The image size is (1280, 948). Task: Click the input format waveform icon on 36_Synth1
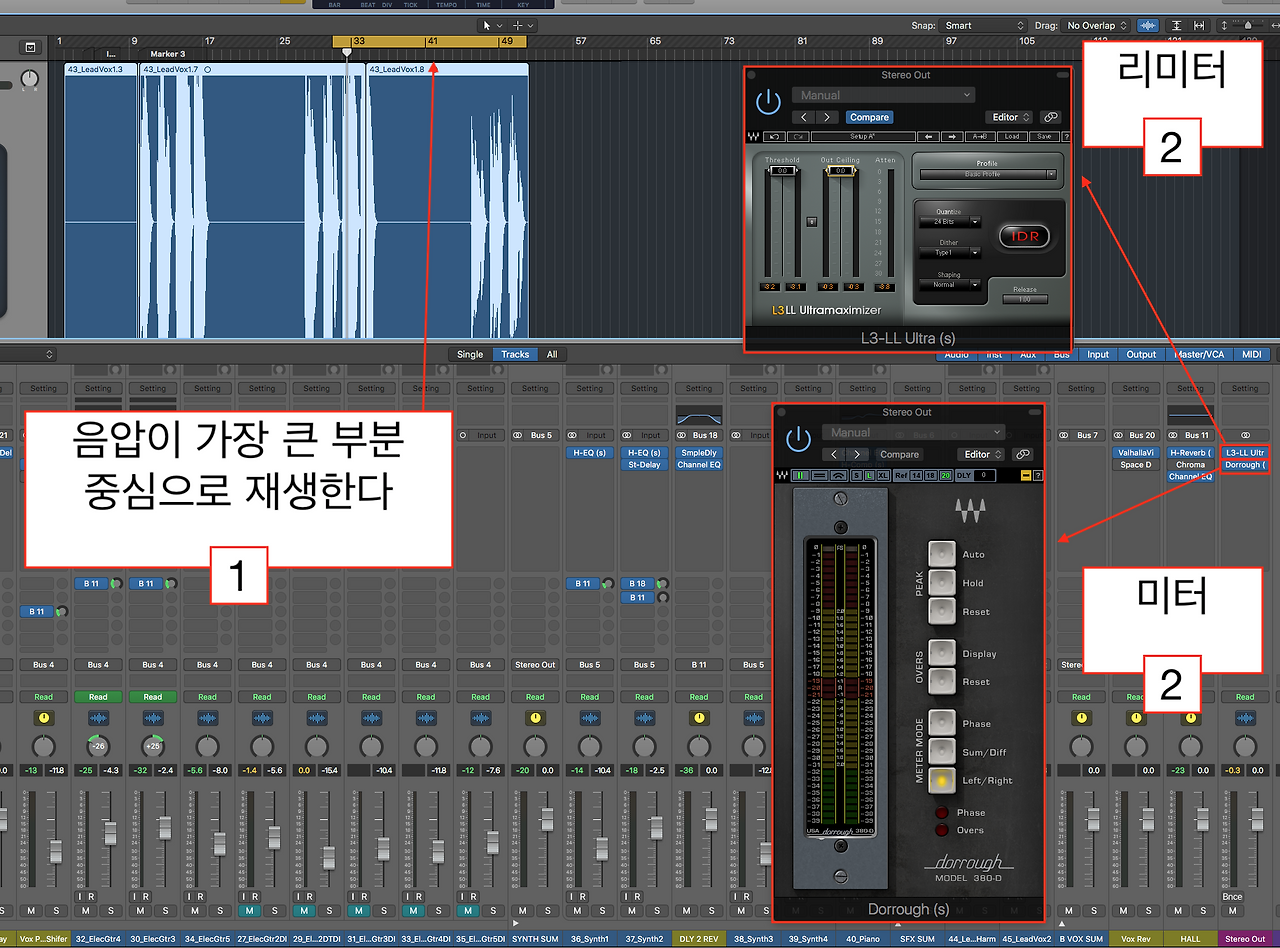pyautogui.click(x=590, y=718)
